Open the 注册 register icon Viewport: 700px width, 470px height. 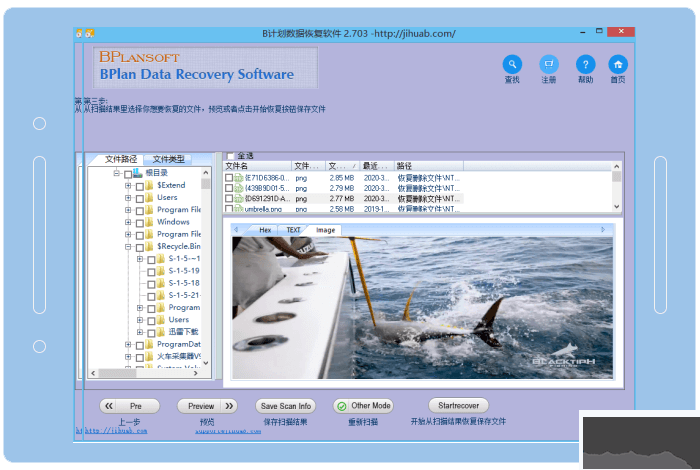pyautogui.click(x=548, y=64)
